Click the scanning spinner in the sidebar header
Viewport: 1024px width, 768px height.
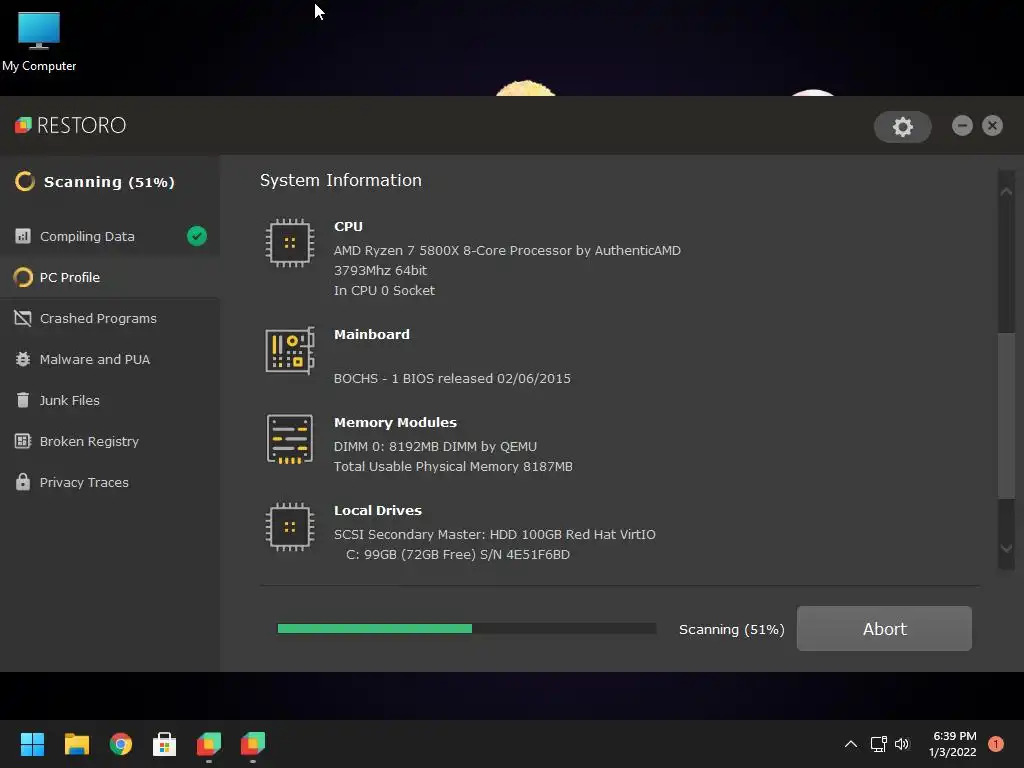tap(25, 181)
